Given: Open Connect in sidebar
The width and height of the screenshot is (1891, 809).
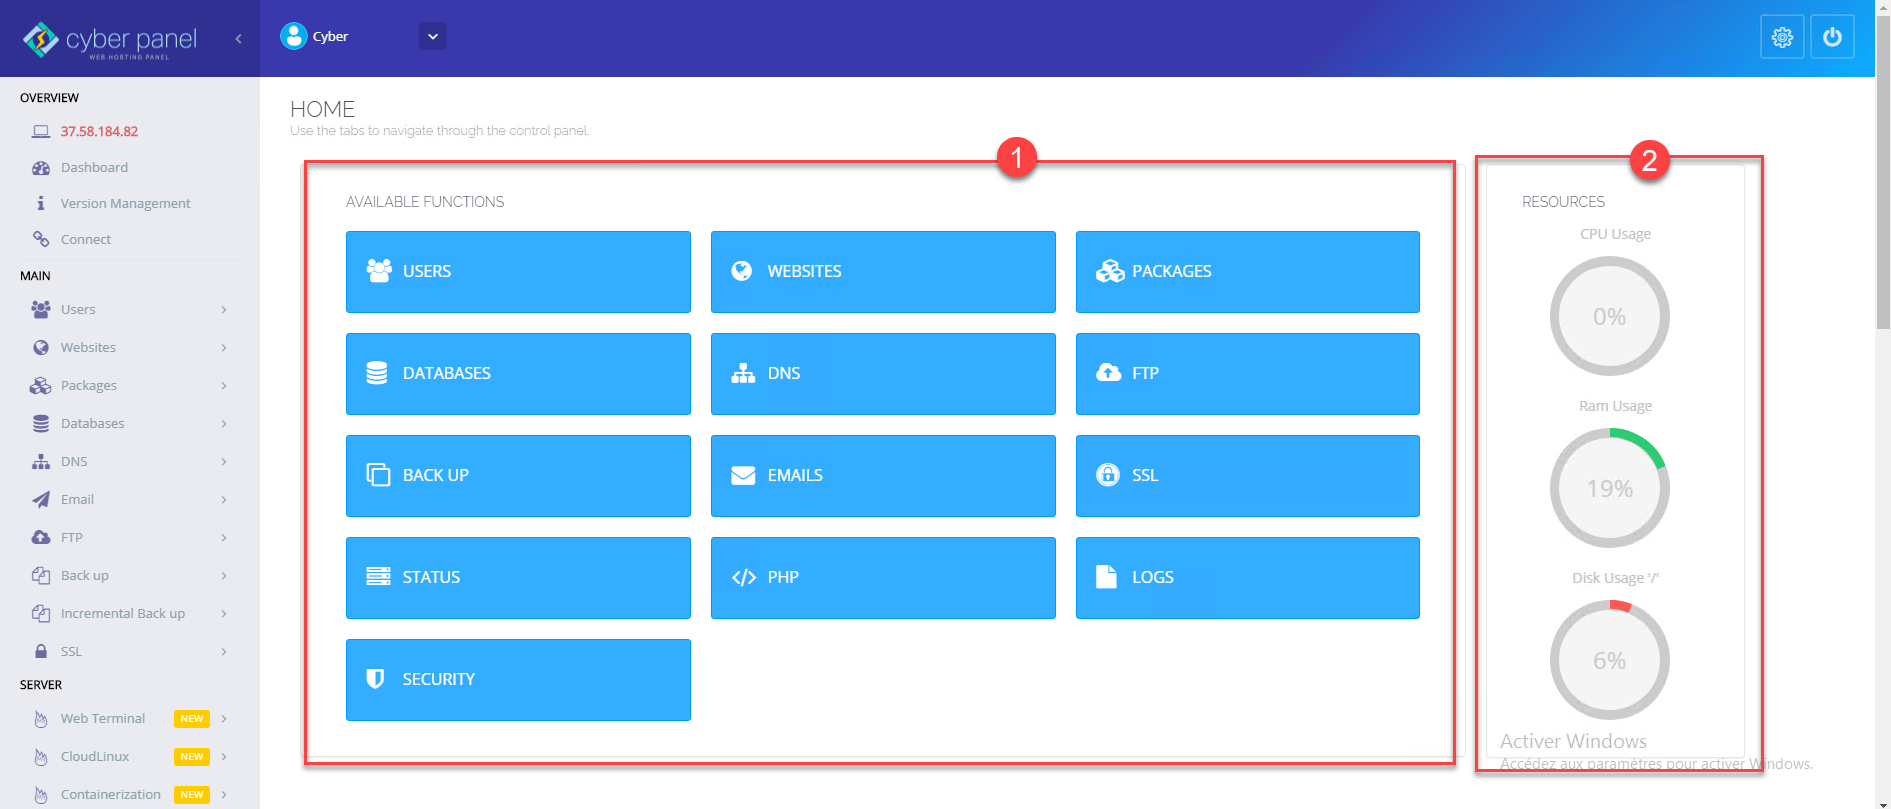Looking at the screenshot, I should (x=85, y=239).
